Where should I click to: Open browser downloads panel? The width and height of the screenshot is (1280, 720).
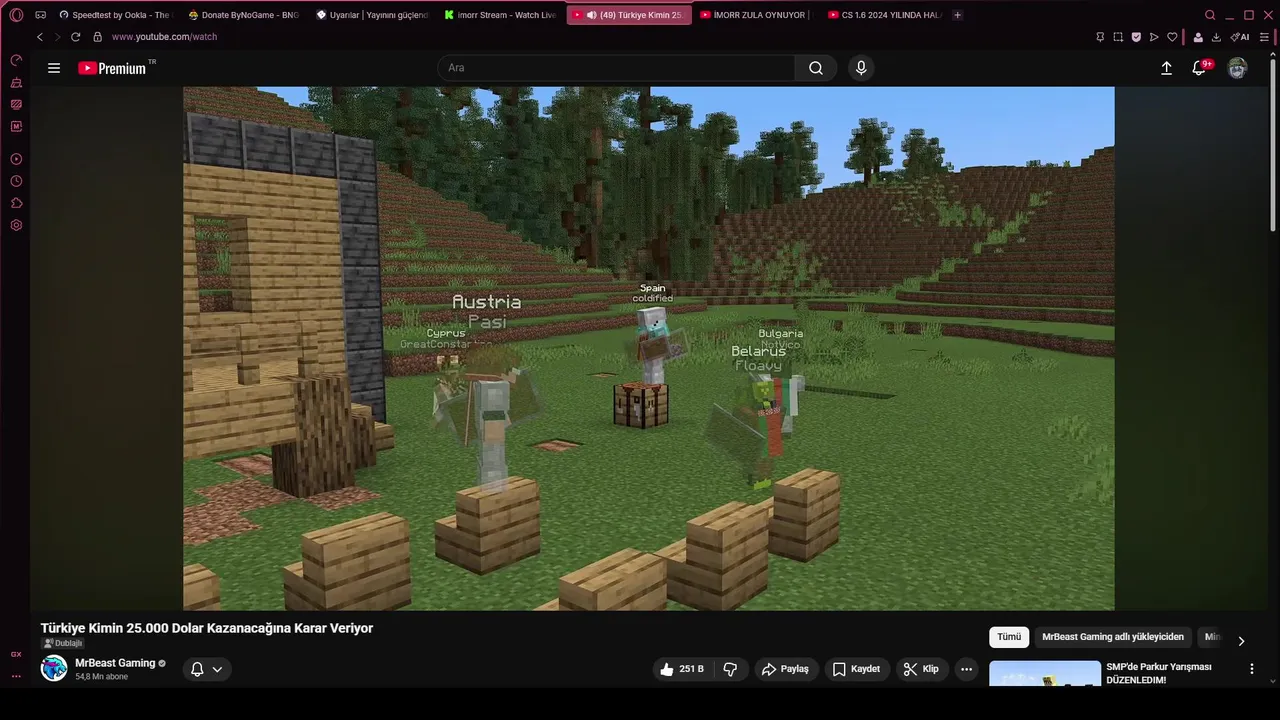click(1216, 37)
